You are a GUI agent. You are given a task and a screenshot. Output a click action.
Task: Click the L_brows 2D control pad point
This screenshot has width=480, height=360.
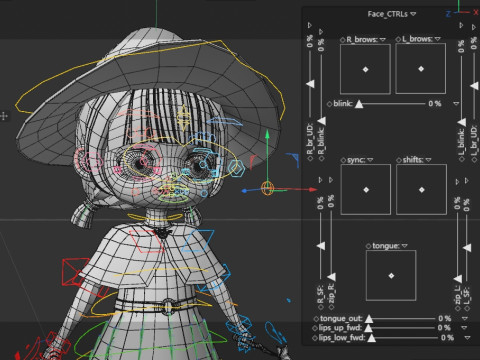tap(421, 69)
